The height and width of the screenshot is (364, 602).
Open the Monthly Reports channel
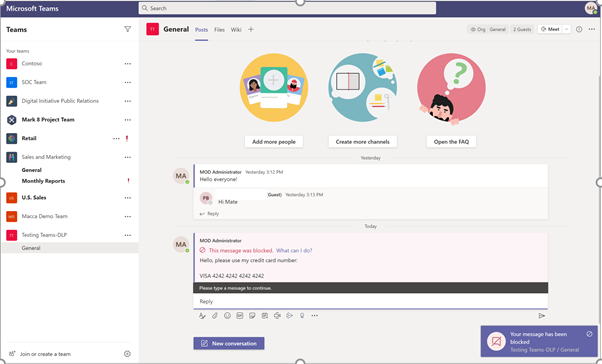point(43,181)
